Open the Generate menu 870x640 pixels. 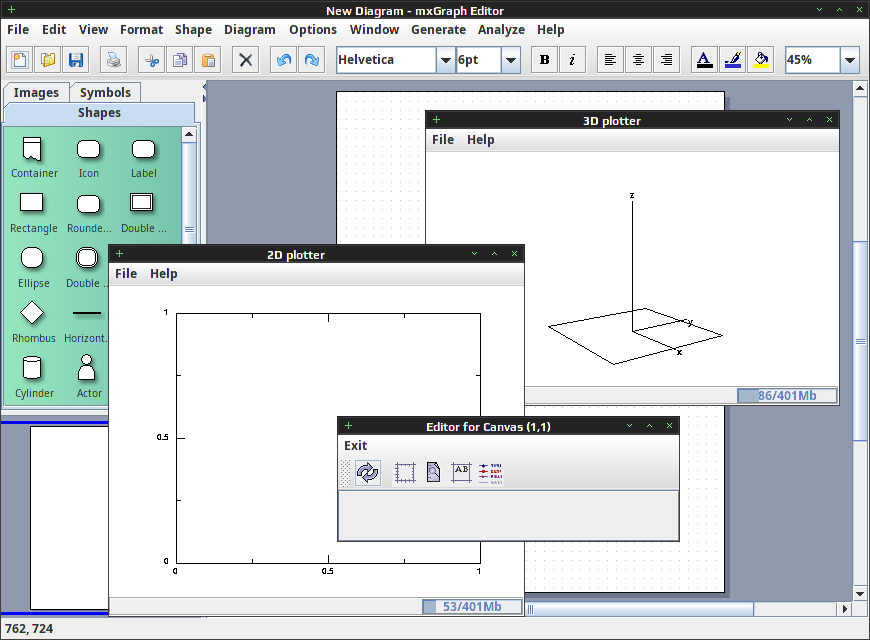[x=438, y=30]
